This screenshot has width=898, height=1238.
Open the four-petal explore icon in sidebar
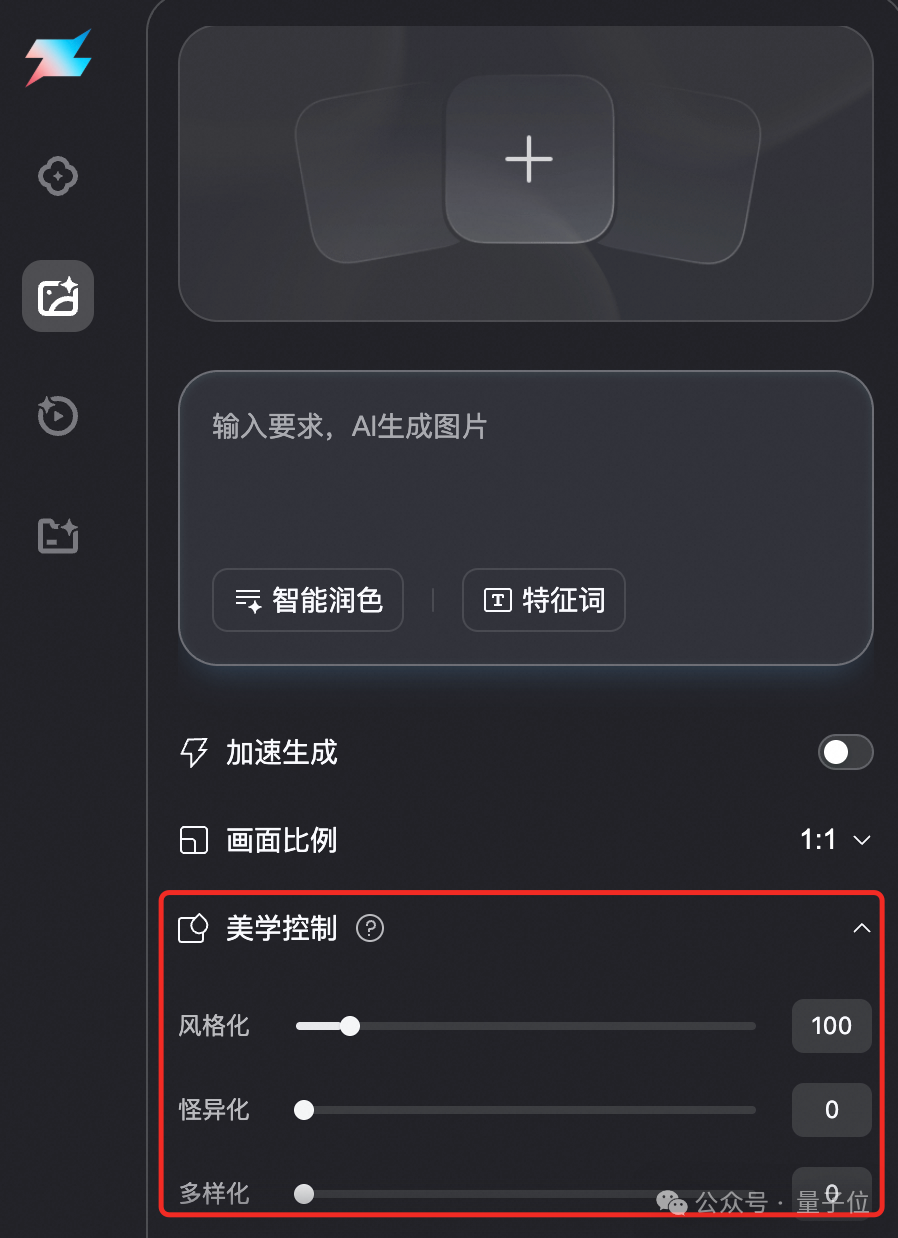coord(58,177)
